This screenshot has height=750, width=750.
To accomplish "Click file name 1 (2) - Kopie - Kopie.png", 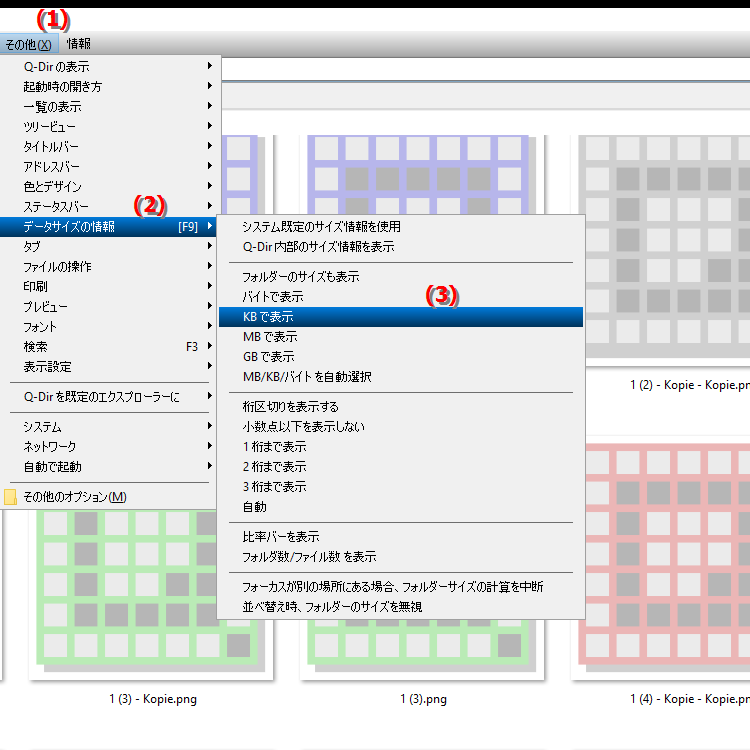I will [x=690, y=385].
